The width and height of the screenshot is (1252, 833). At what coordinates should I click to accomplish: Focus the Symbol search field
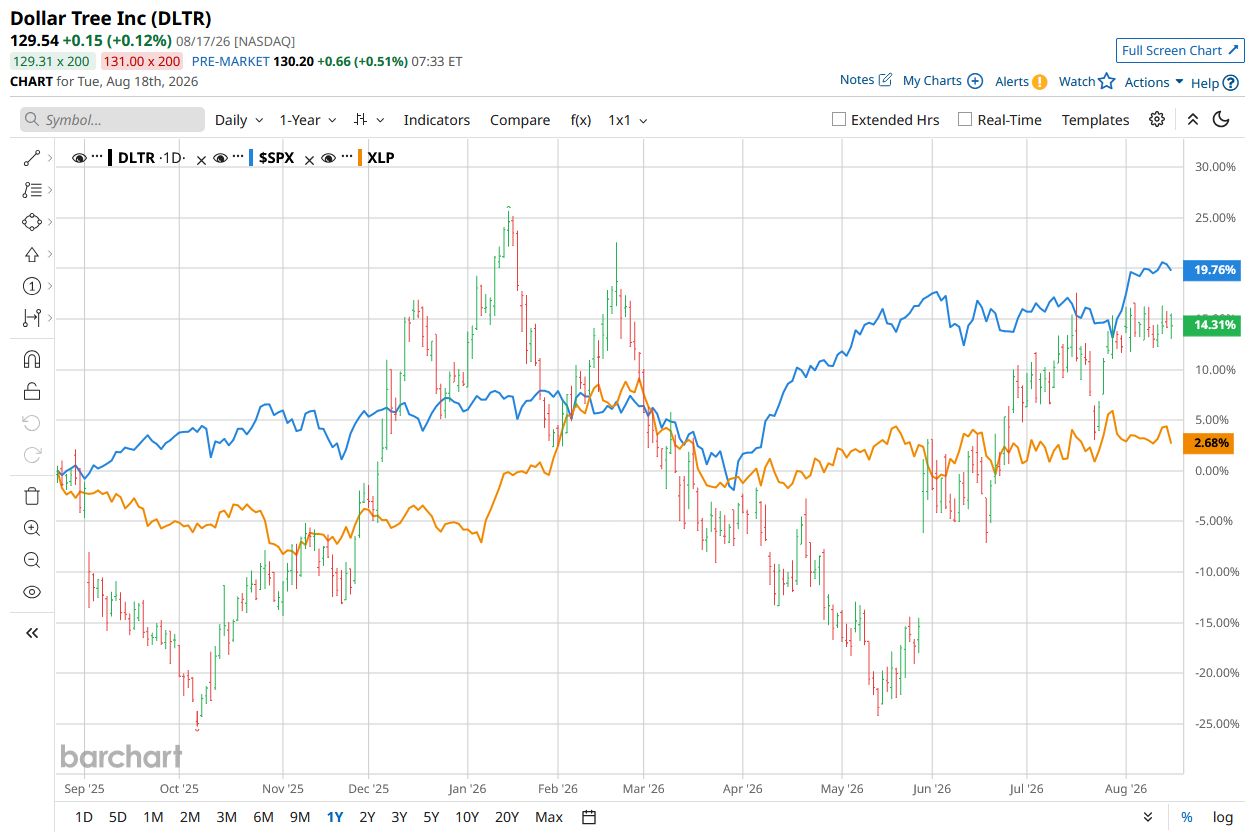tap(112, 120)
